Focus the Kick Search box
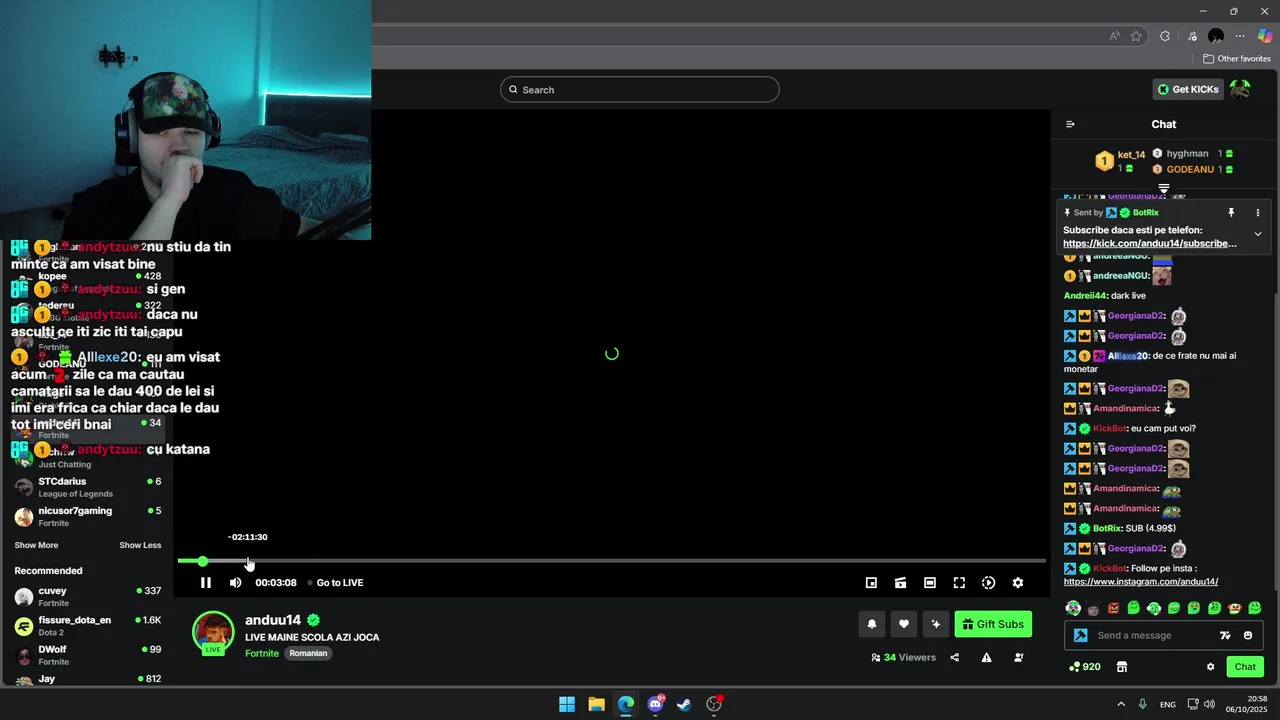Screen dimensions: 1280x720 (x=640, y=90)
